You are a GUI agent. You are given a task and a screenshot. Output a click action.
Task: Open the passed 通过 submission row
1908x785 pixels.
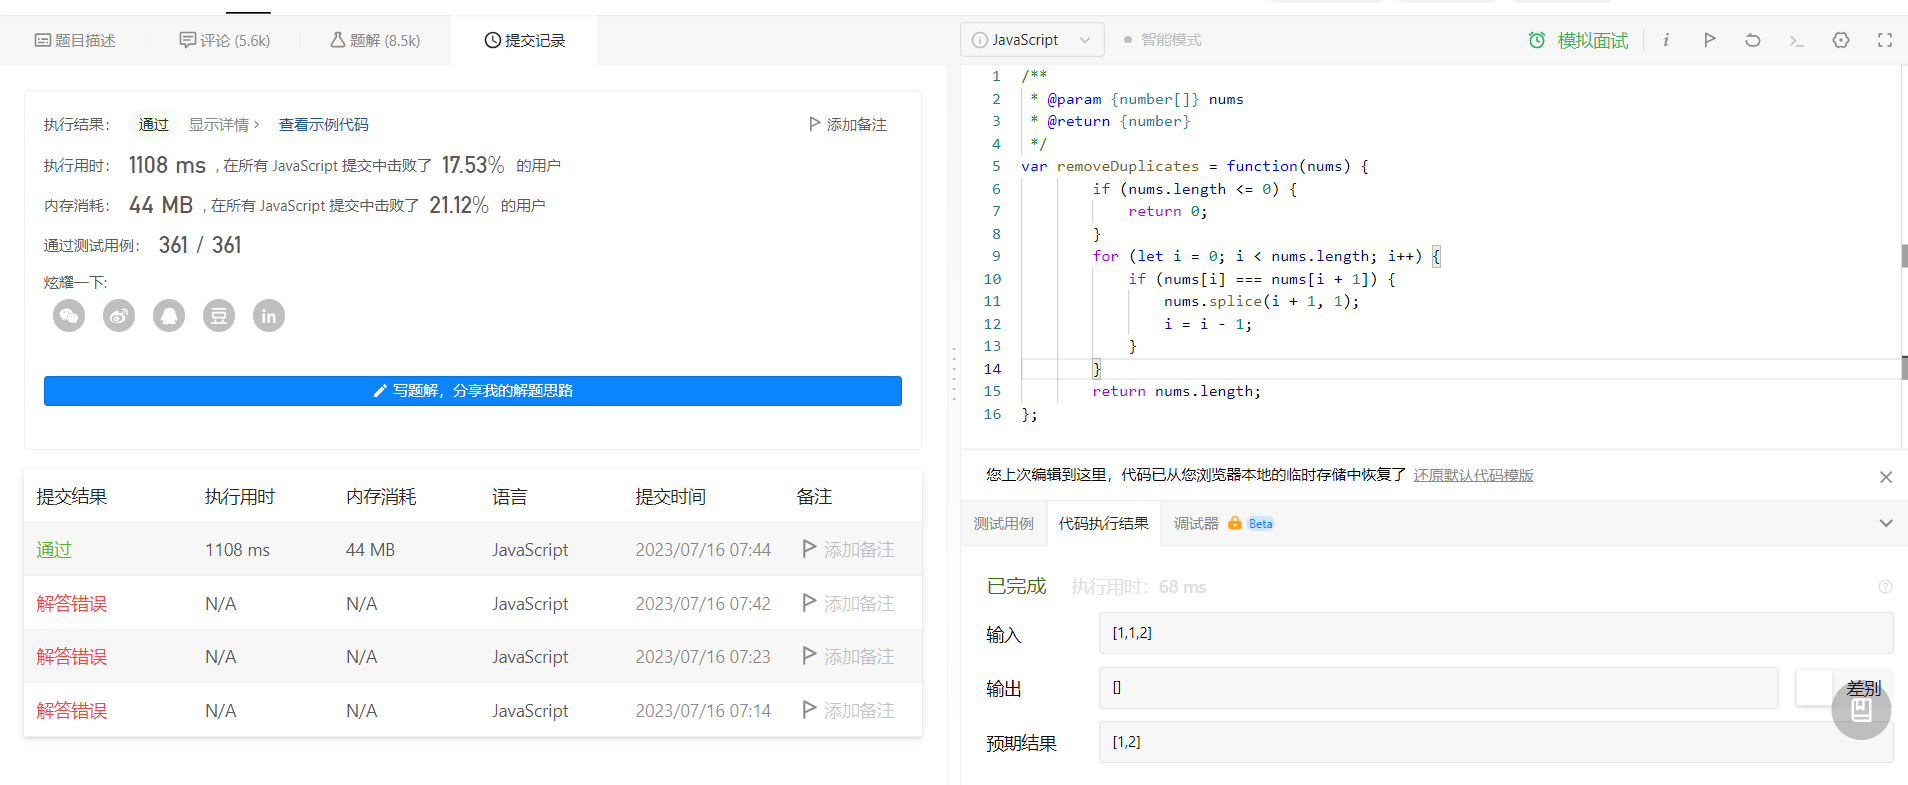tap(473, 549)
